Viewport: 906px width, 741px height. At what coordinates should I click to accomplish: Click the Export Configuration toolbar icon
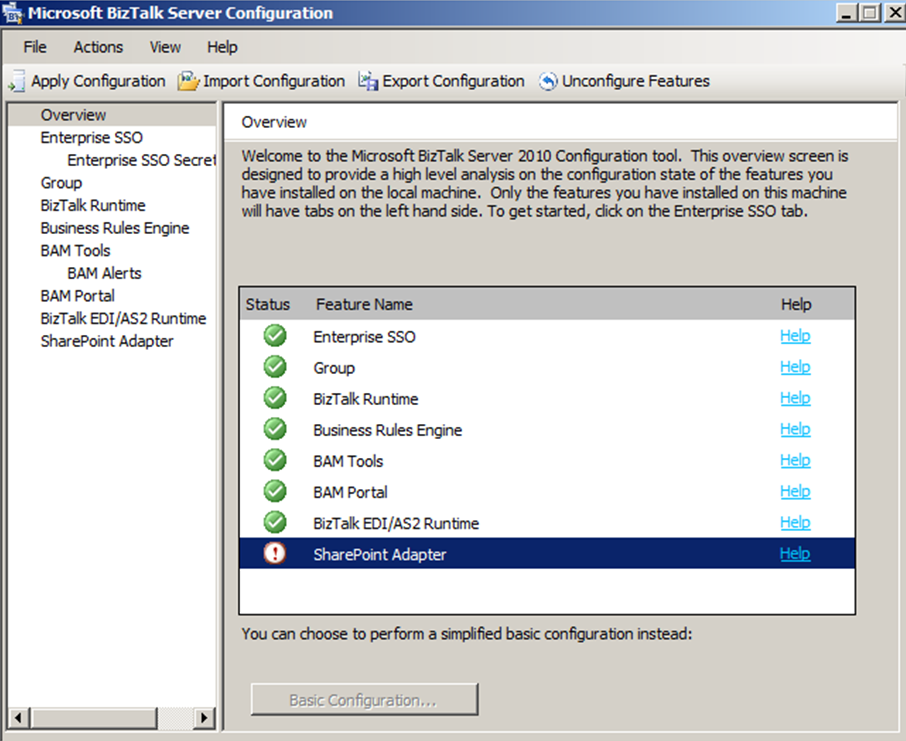368,82
